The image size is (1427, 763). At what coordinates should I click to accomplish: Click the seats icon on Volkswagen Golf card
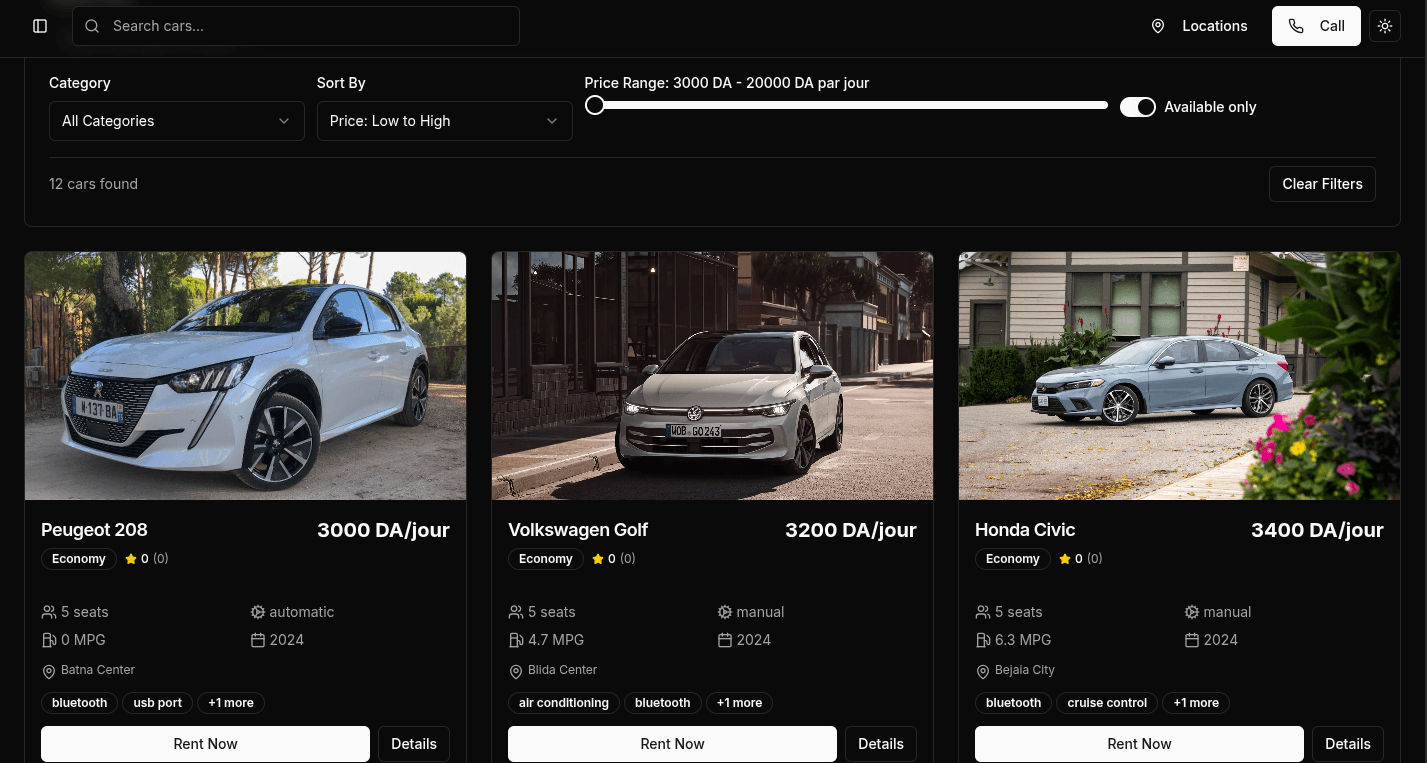coord(516,612)
